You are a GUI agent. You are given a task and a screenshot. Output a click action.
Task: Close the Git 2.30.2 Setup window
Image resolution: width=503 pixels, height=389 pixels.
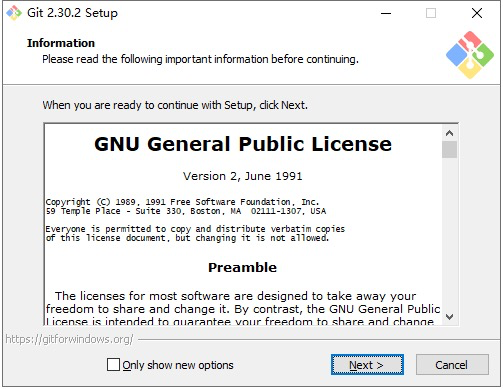tap(477, 13)
